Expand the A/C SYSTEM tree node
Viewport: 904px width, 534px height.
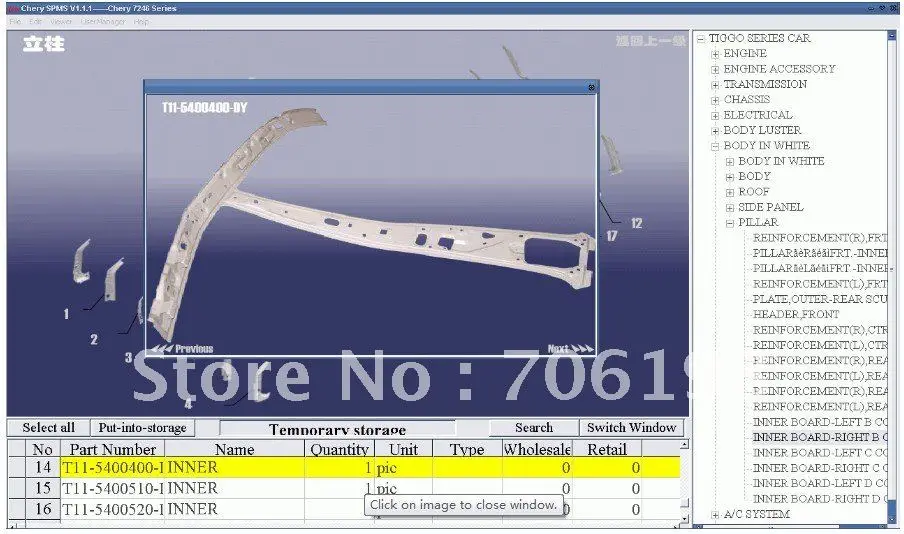[715, 515]
